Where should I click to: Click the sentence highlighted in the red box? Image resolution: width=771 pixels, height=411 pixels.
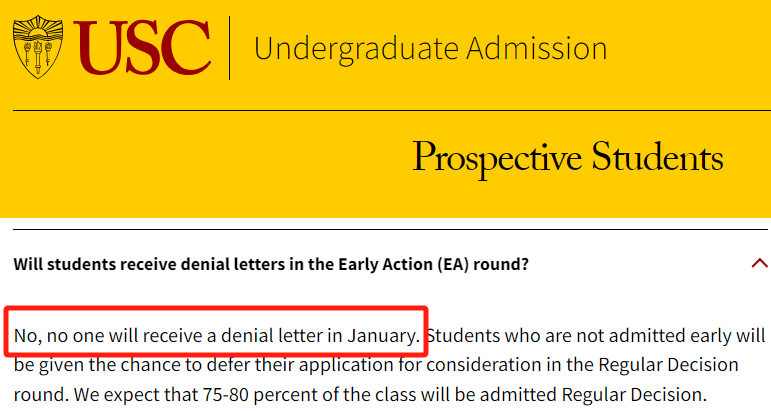pyautogui.click(x=216, y=335)
